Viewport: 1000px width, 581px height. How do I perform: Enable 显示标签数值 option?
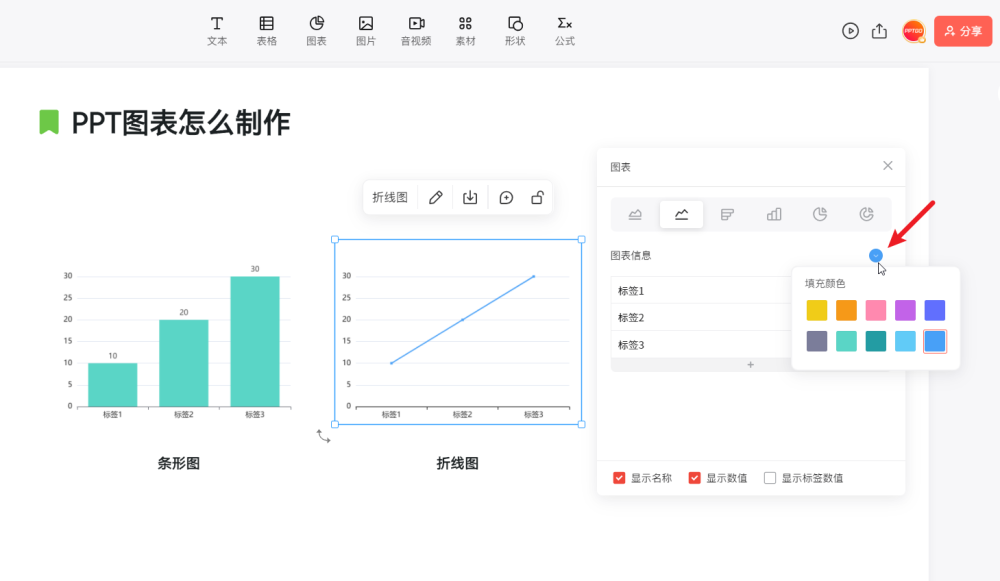(x=768, y=477)
